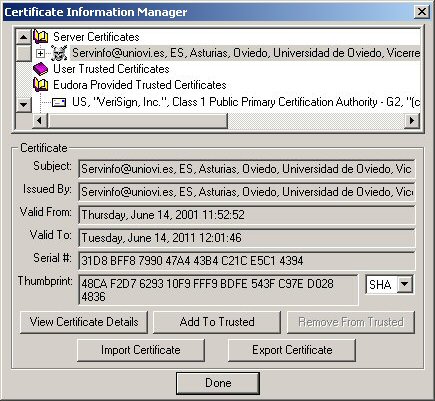The width and height of the screenshot is (435, 401).
Task: Click the horizontal scrollbar thumb in certificate tree
Action: pyautogui.click(x=137, y=120)
